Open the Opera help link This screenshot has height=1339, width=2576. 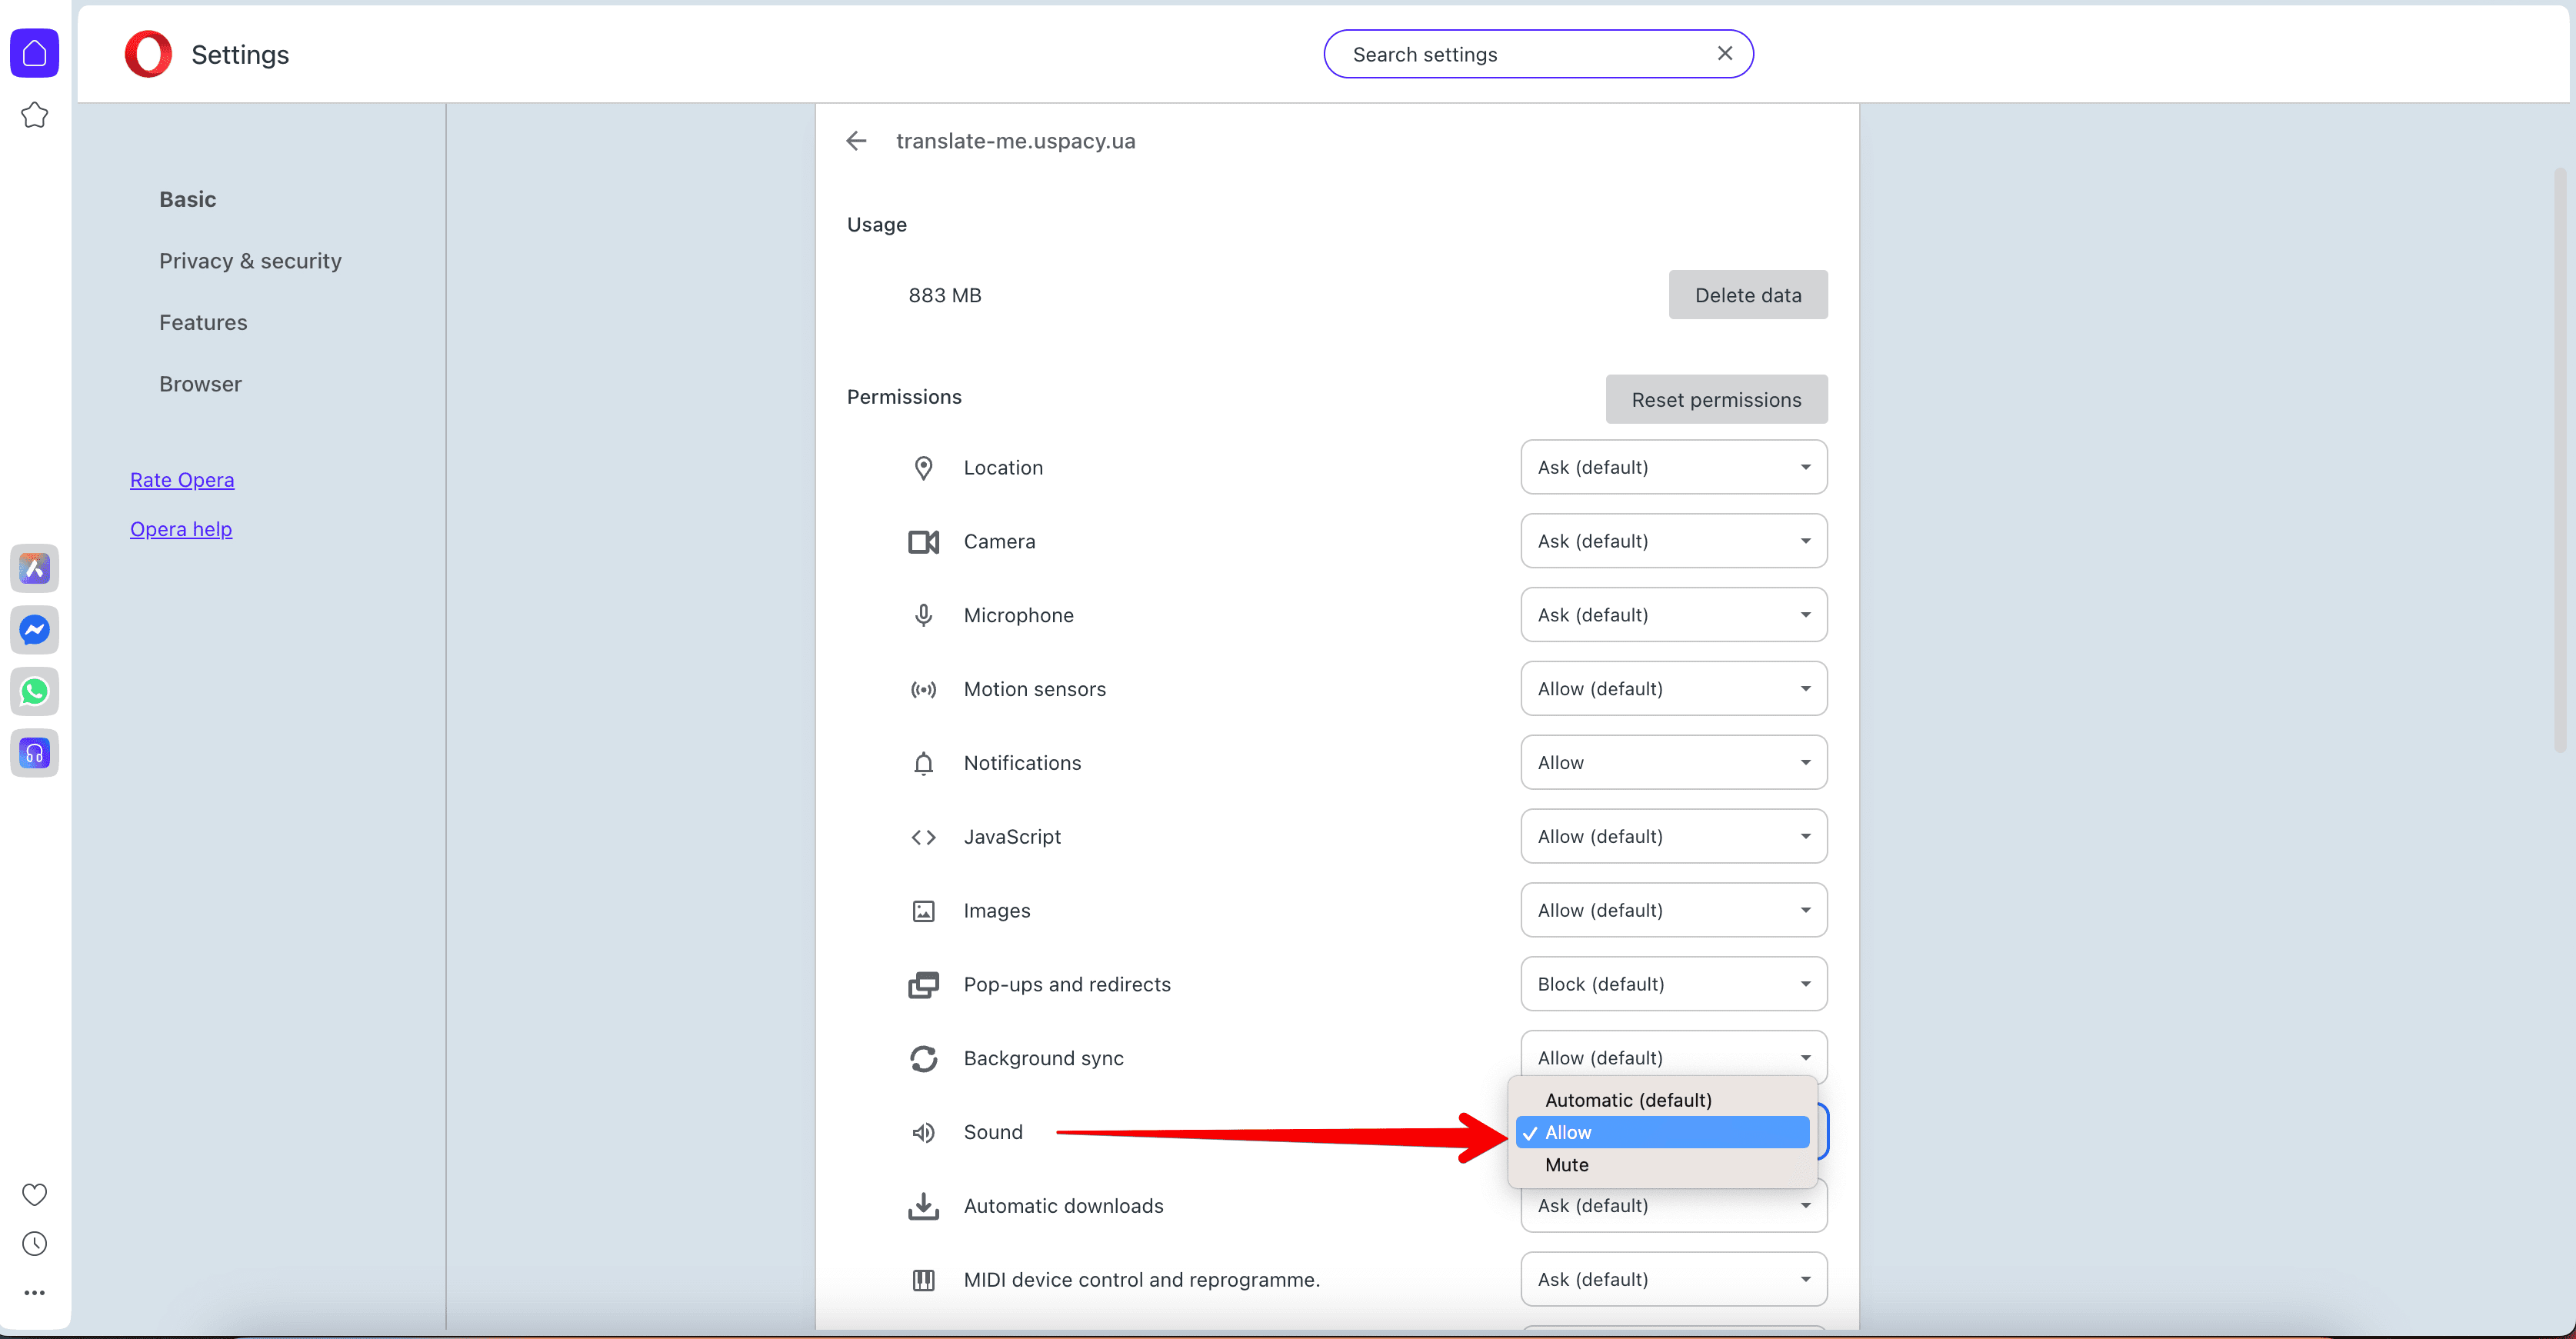click(x=181, y=529)
